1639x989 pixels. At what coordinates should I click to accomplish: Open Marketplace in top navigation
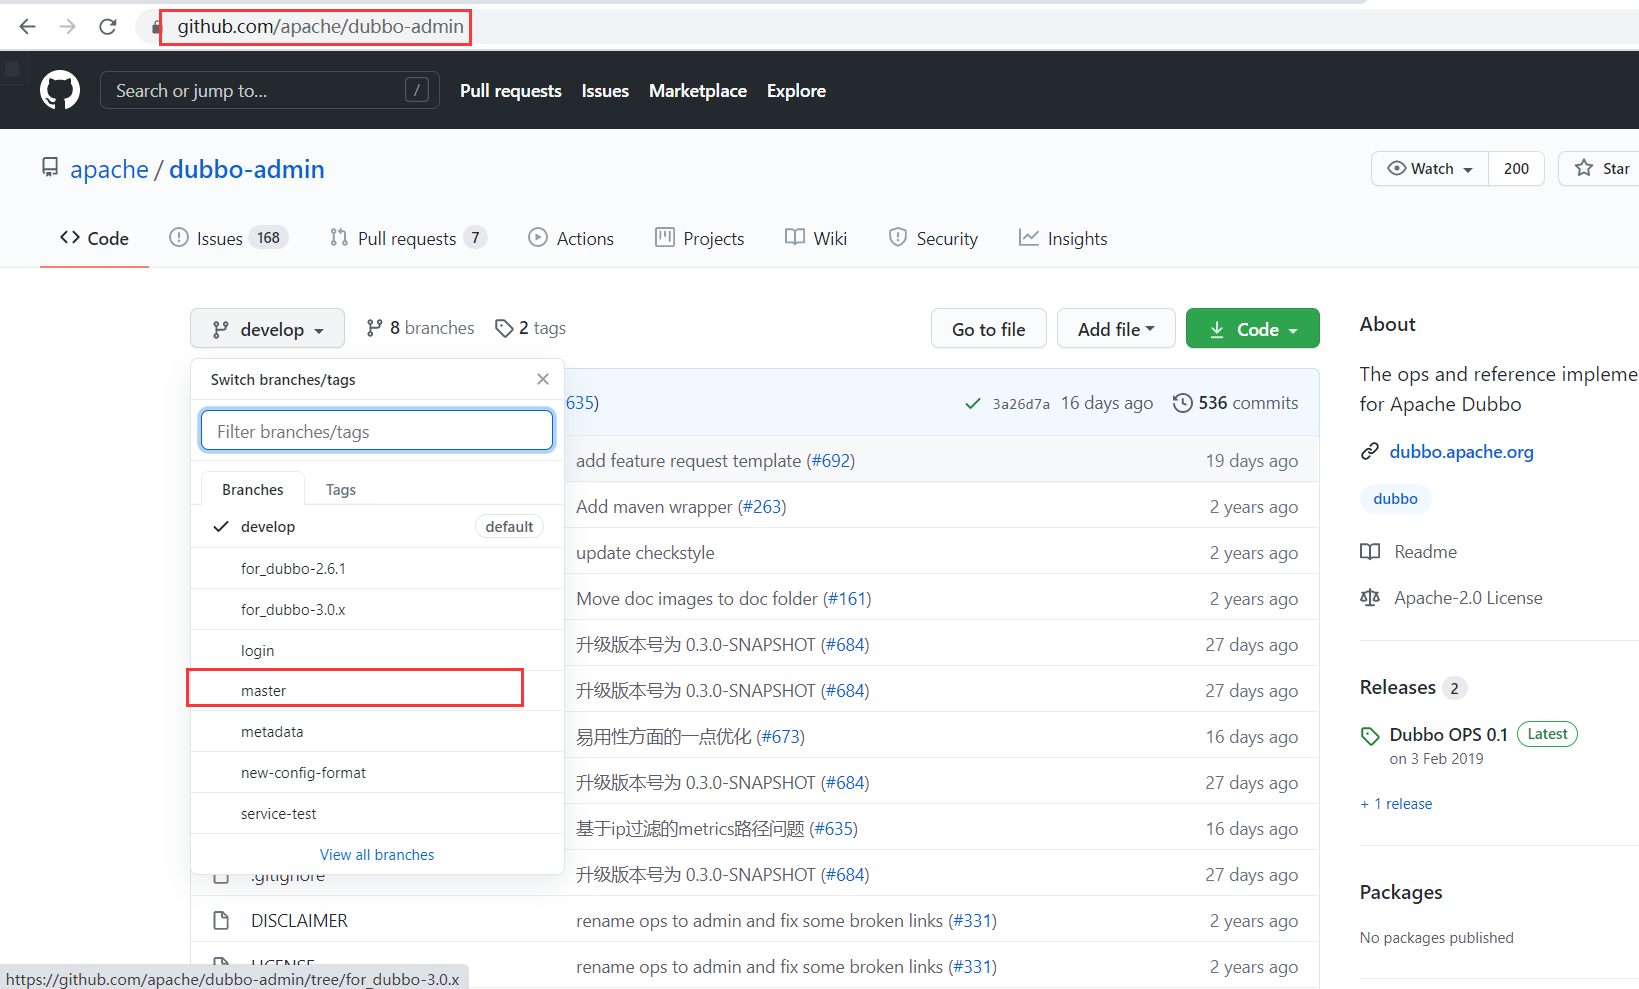pyautogui.click(x=698, y=90)
